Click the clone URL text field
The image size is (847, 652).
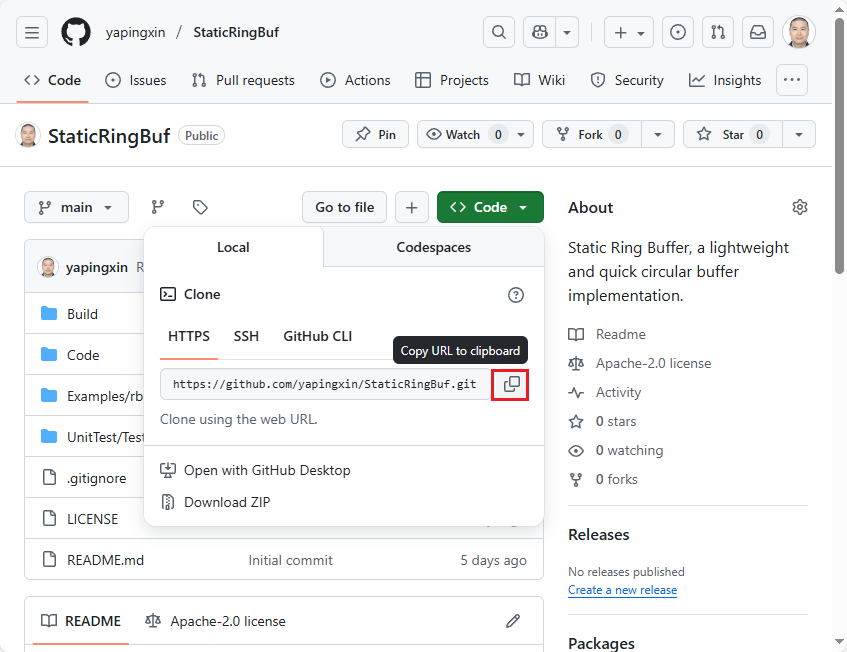(326, 385)
